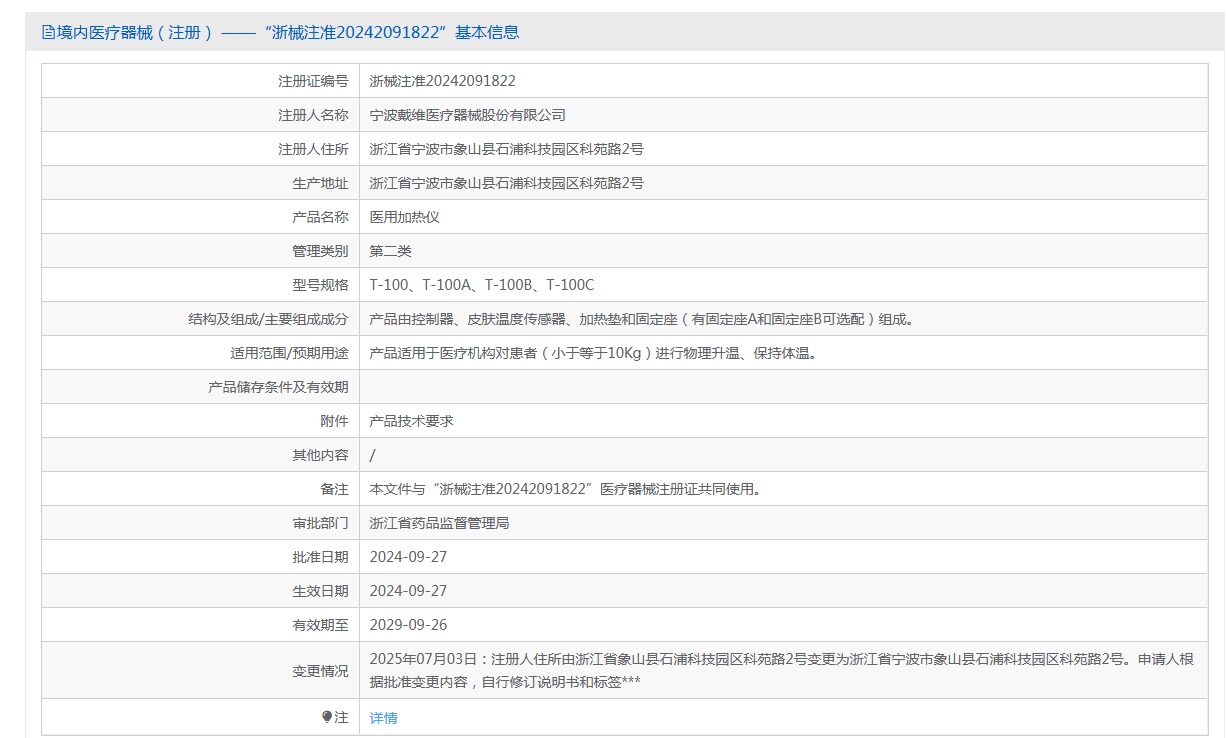
Task: Click the page title 境内医疗器械（注册）基本信息
Action: click(x=288, y=32)
